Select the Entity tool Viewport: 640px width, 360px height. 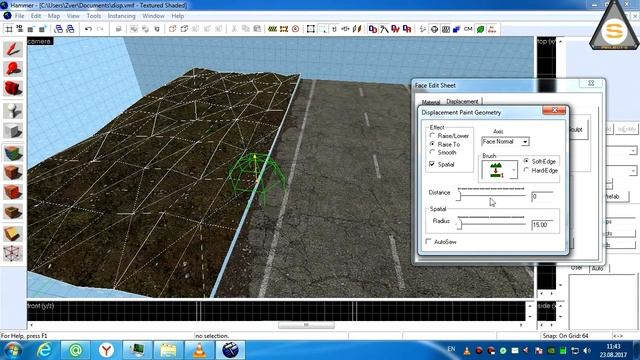(x=13, y=111)
